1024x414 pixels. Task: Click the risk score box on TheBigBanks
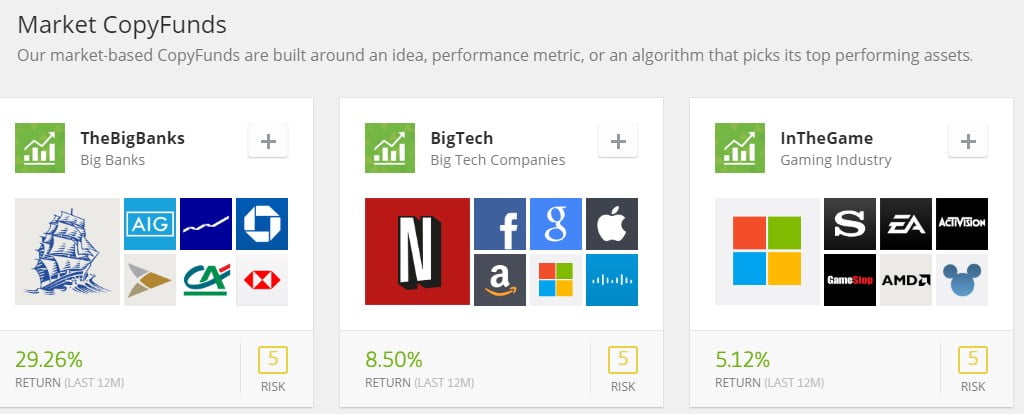[x=273, y=360]
